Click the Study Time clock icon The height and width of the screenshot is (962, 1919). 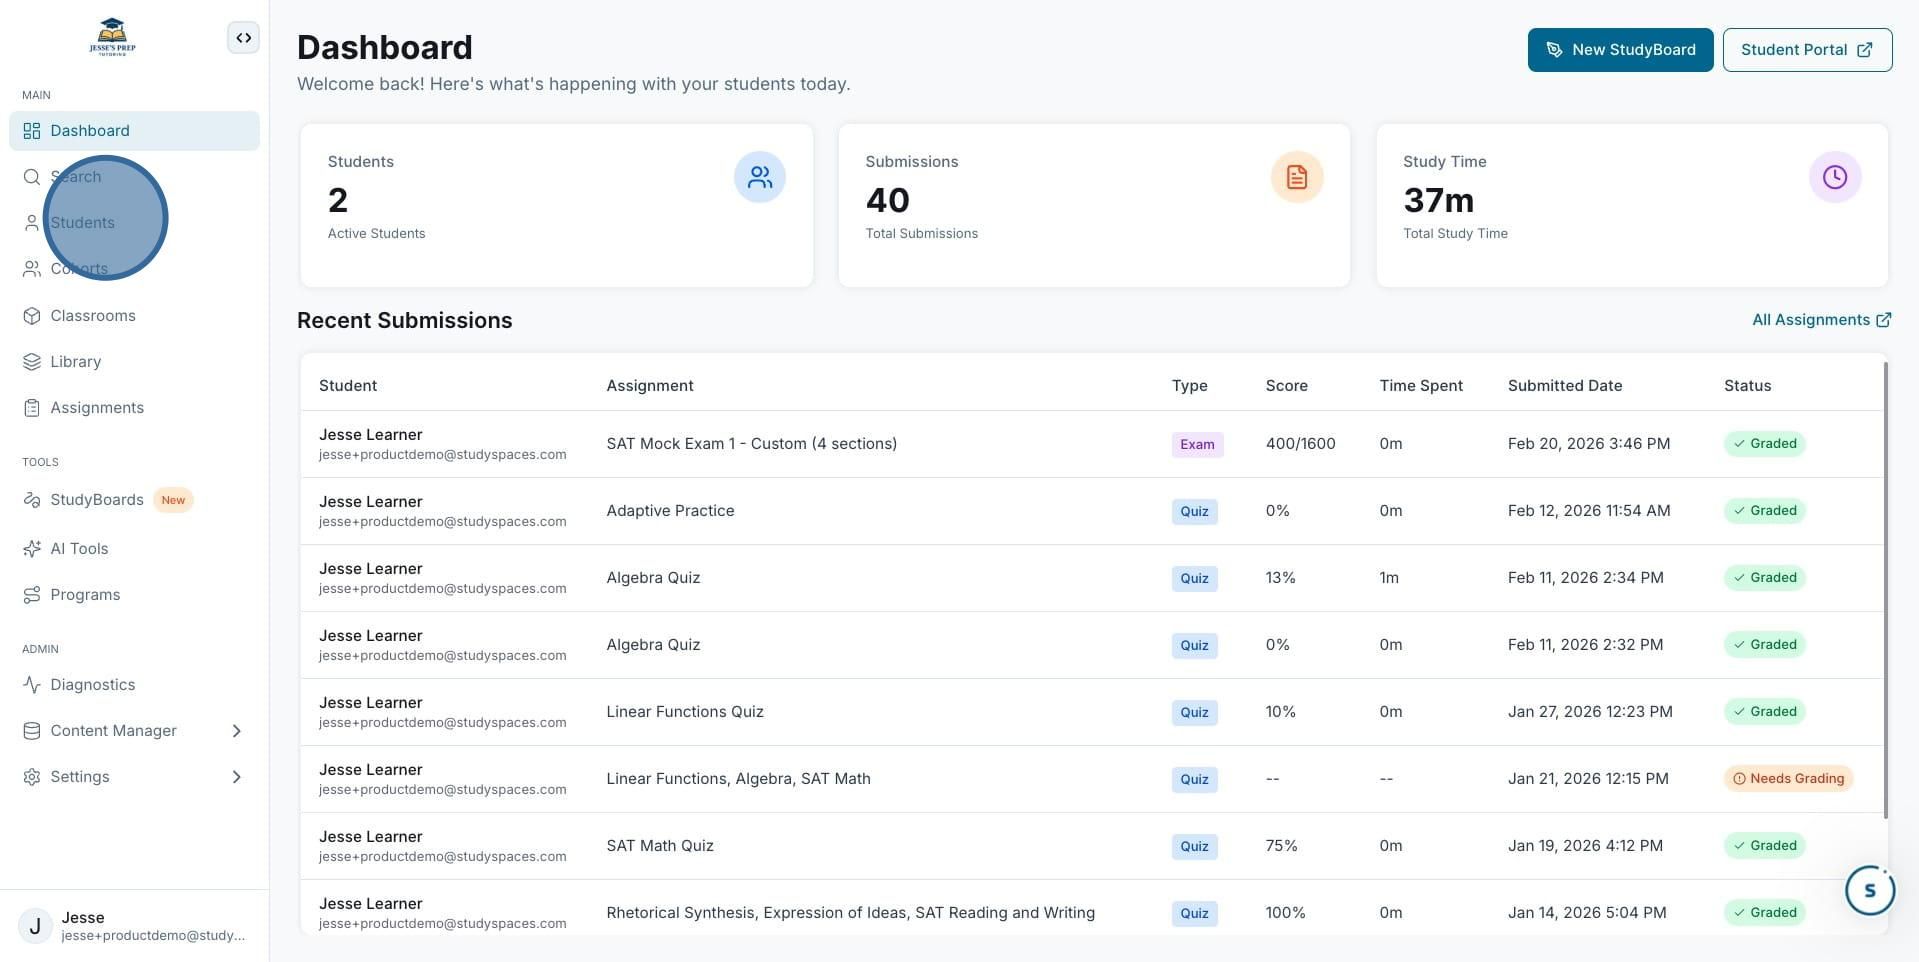coord(1835,177)
